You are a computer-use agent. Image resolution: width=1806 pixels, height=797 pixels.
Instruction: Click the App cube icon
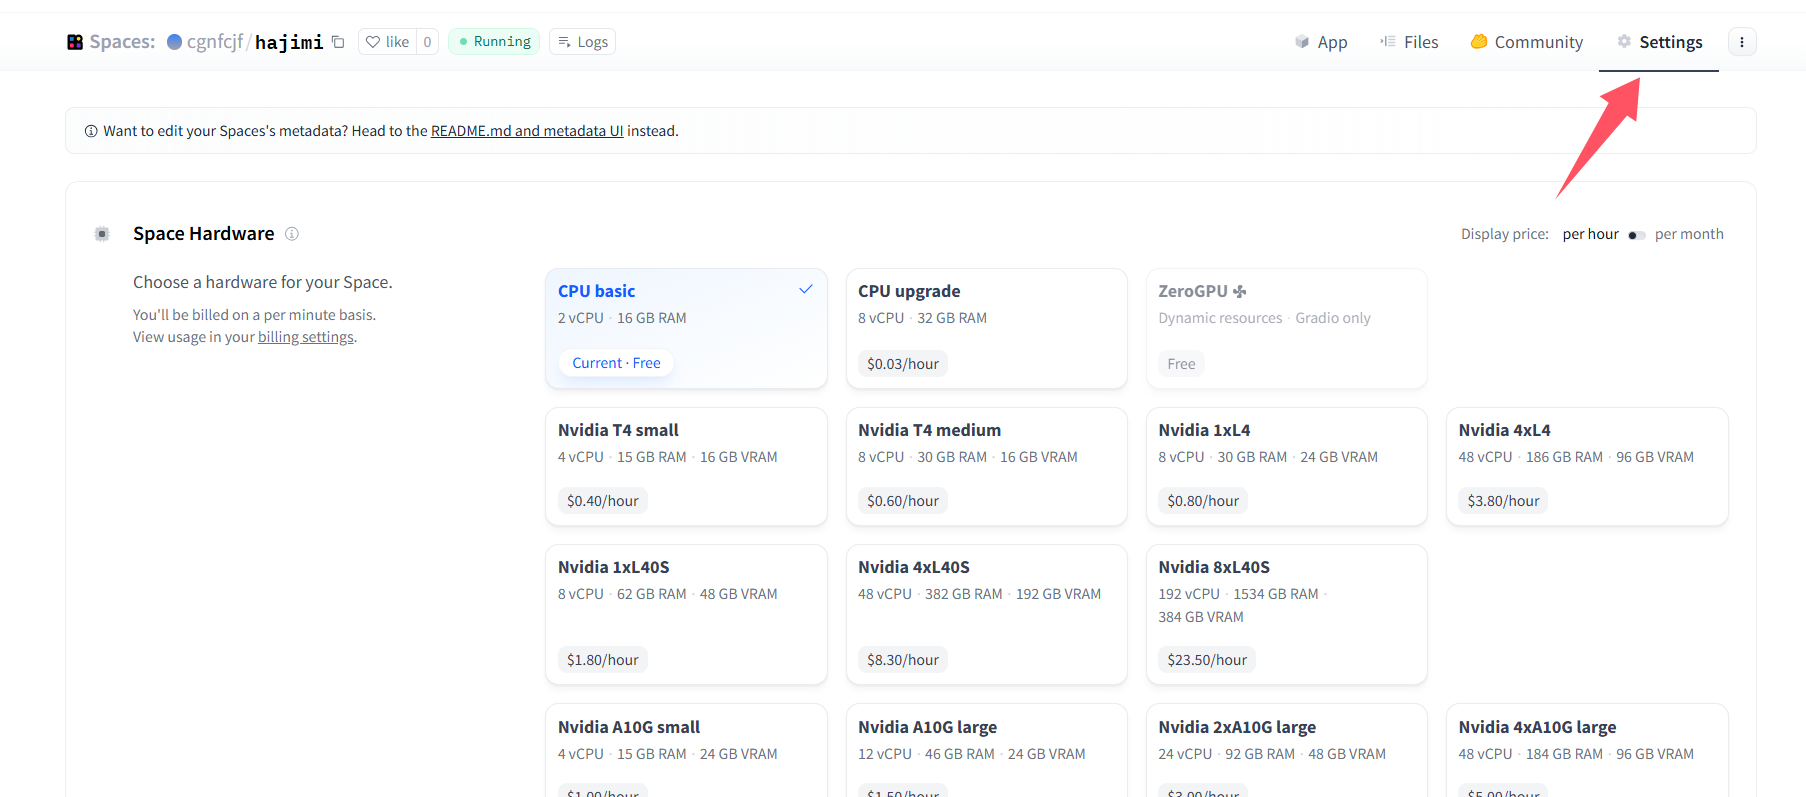tap(1302, 42)
